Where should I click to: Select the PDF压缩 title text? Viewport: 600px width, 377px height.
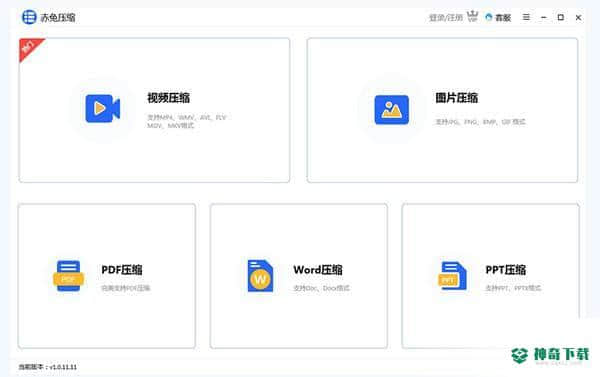click(x=122, y=270)
